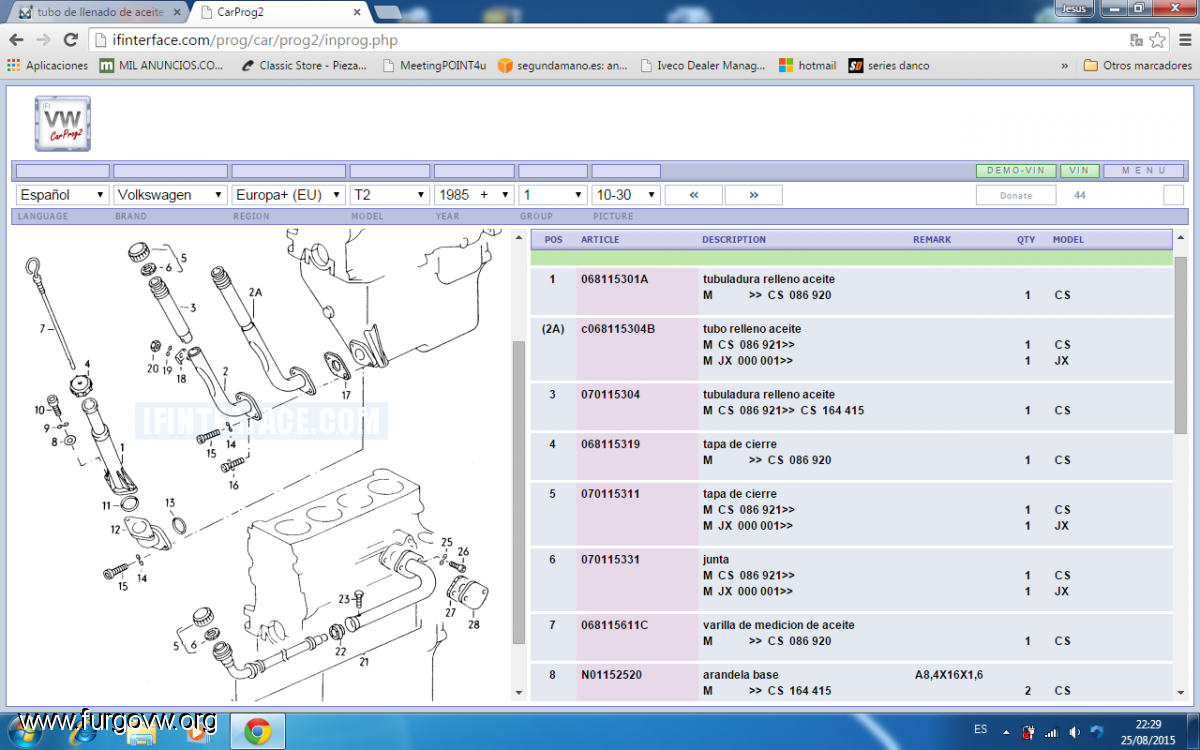Launch media player from the taskbar
The height and width of the screenshot is (750, 1200).
[197, 733]
